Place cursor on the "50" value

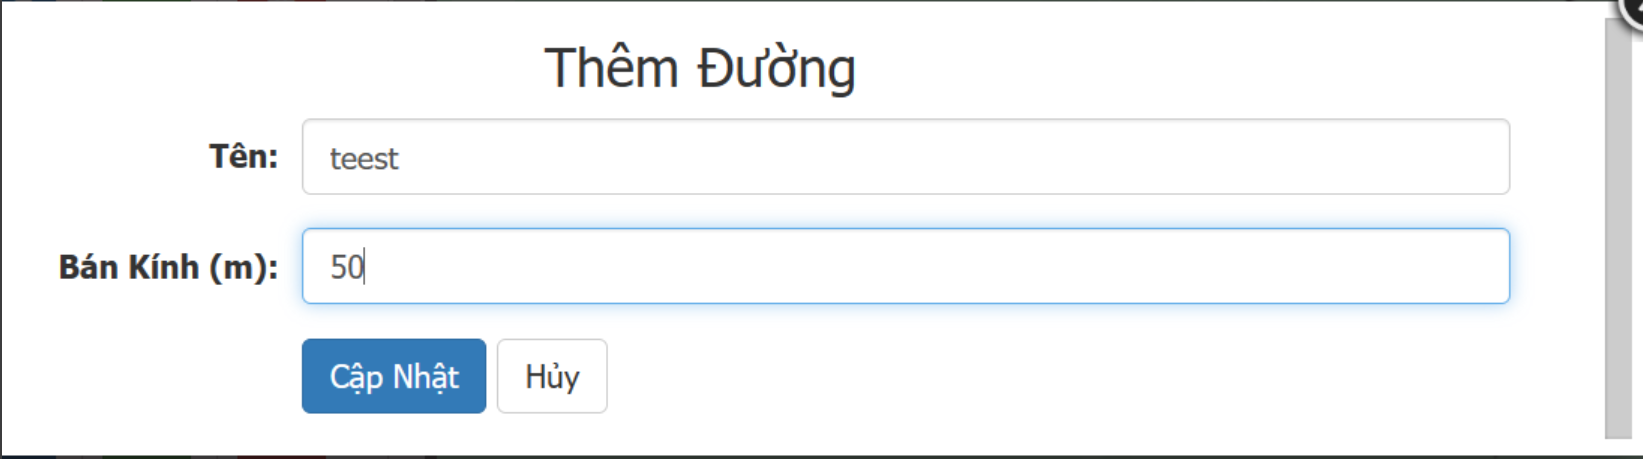click(x=347, y=267)
